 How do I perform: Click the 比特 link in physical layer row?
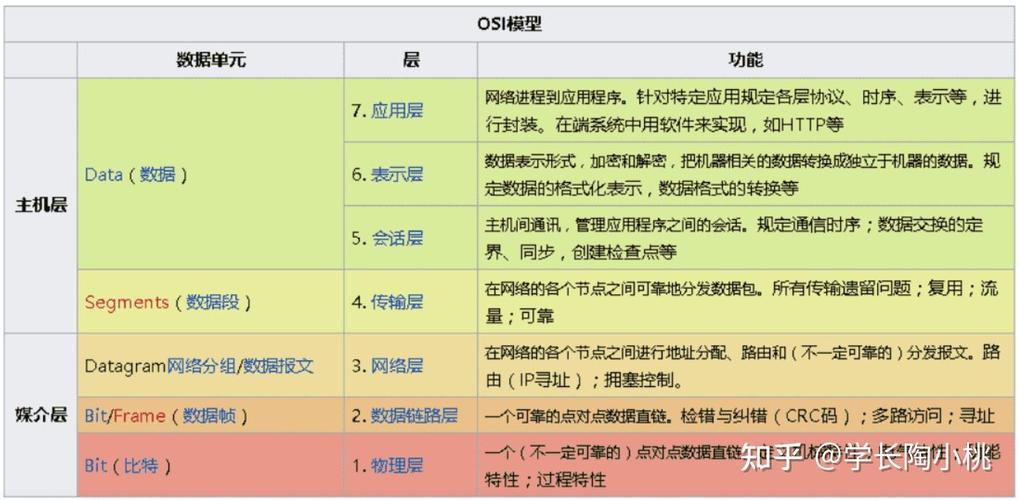tap(141, 466)
